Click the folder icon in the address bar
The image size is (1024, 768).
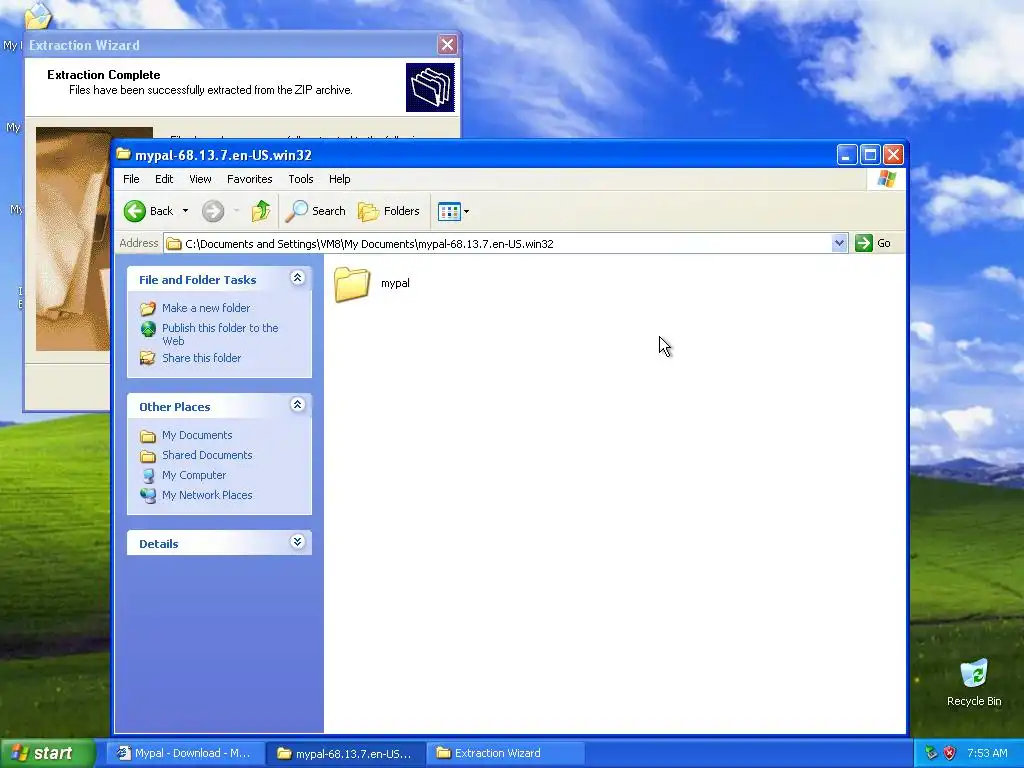coord(174,244)
